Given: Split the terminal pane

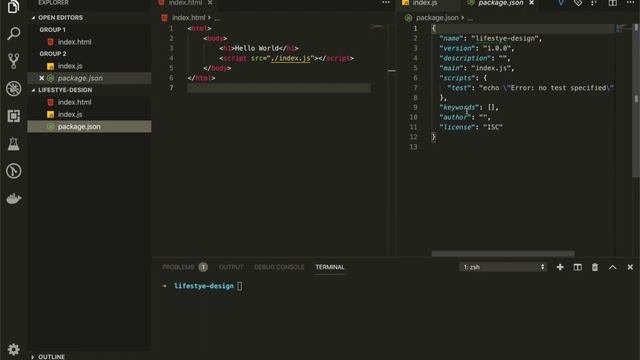Looking at the screenshot, I should click(577, 267).
